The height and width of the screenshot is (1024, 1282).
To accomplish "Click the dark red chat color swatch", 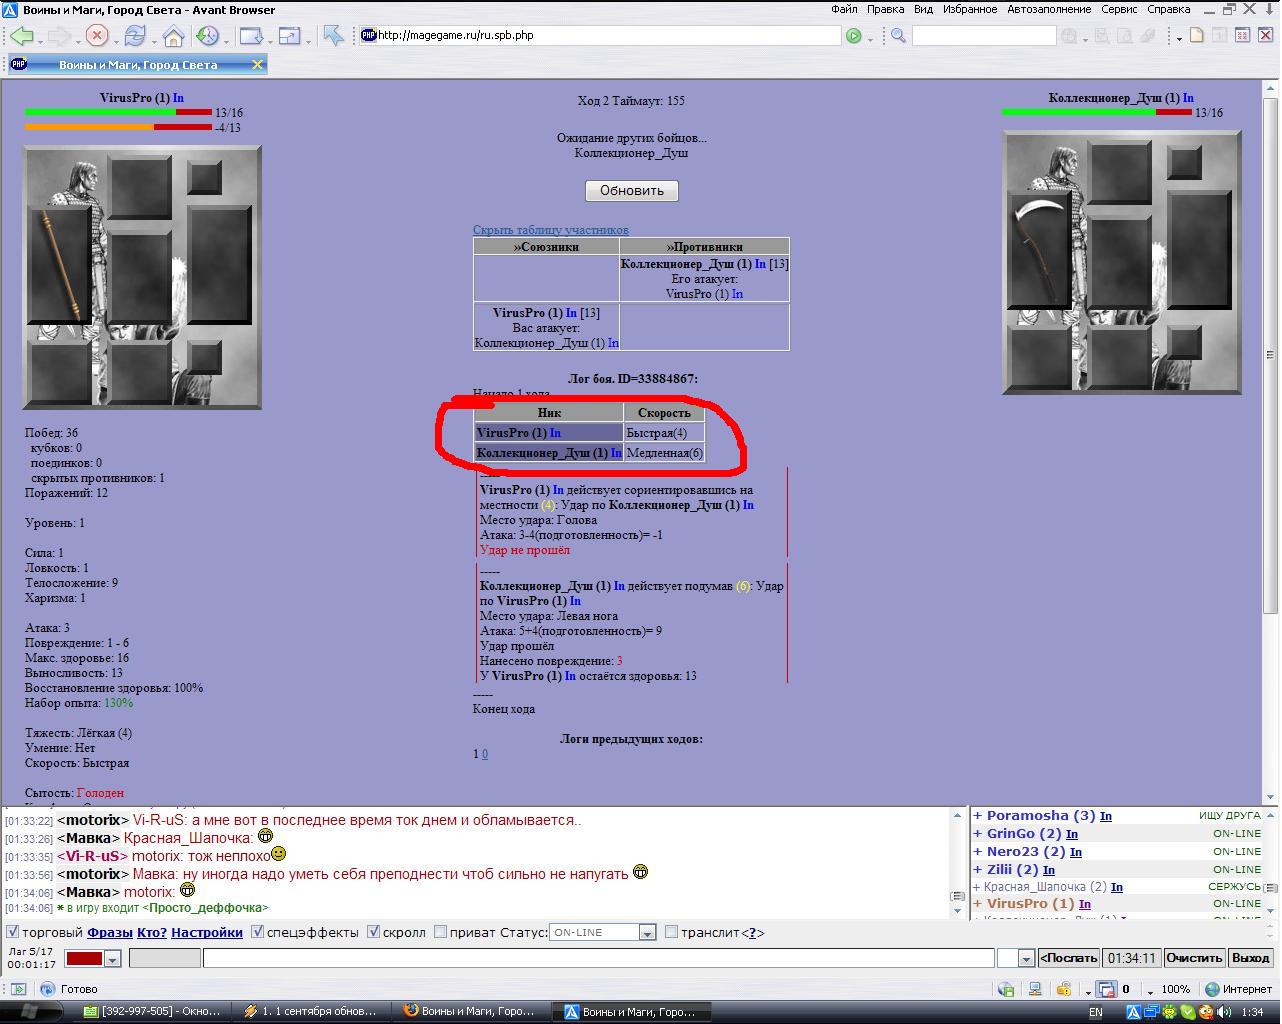I will click(x=84, y=959).
